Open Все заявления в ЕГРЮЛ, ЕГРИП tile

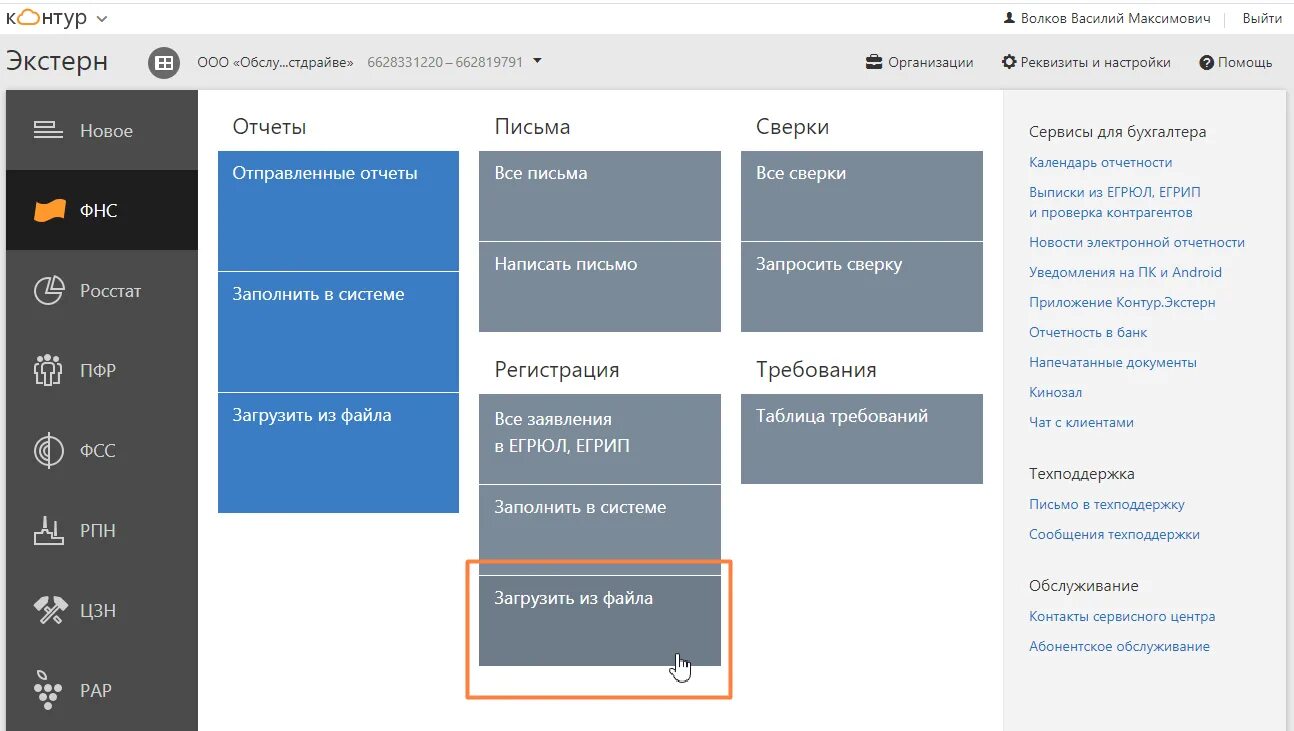tap(600, 439)
